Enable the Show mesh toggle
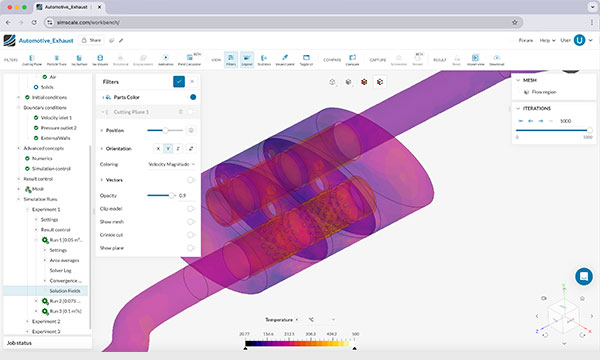The height and width of the screenshot is (360, 600). click(191, 222)
